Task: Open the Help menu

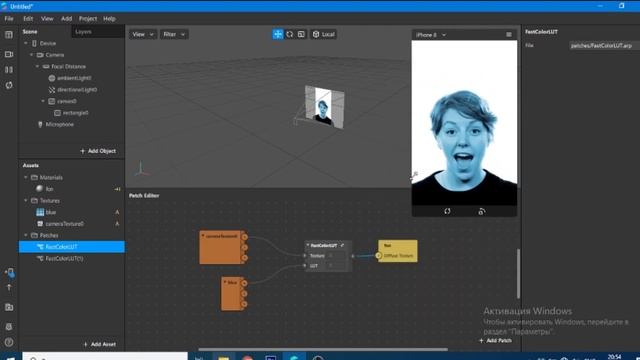Action: [109, 19]
